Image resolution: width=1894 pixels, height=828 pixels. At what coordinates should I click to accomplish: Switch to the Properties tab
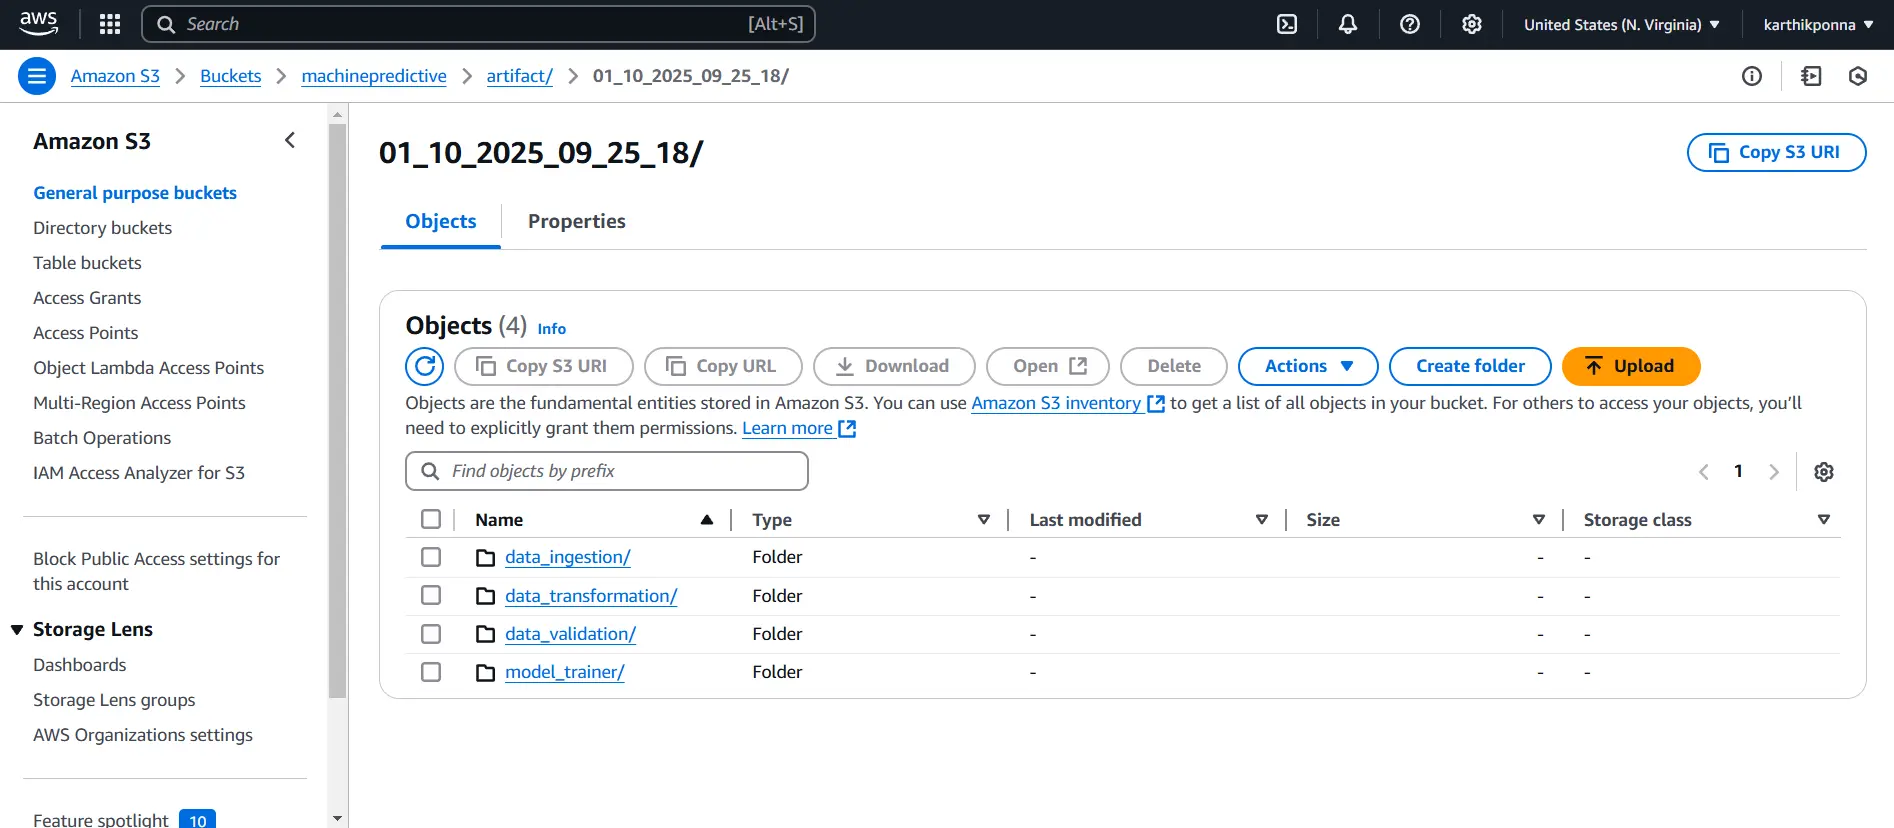click(x=577, y=222)
